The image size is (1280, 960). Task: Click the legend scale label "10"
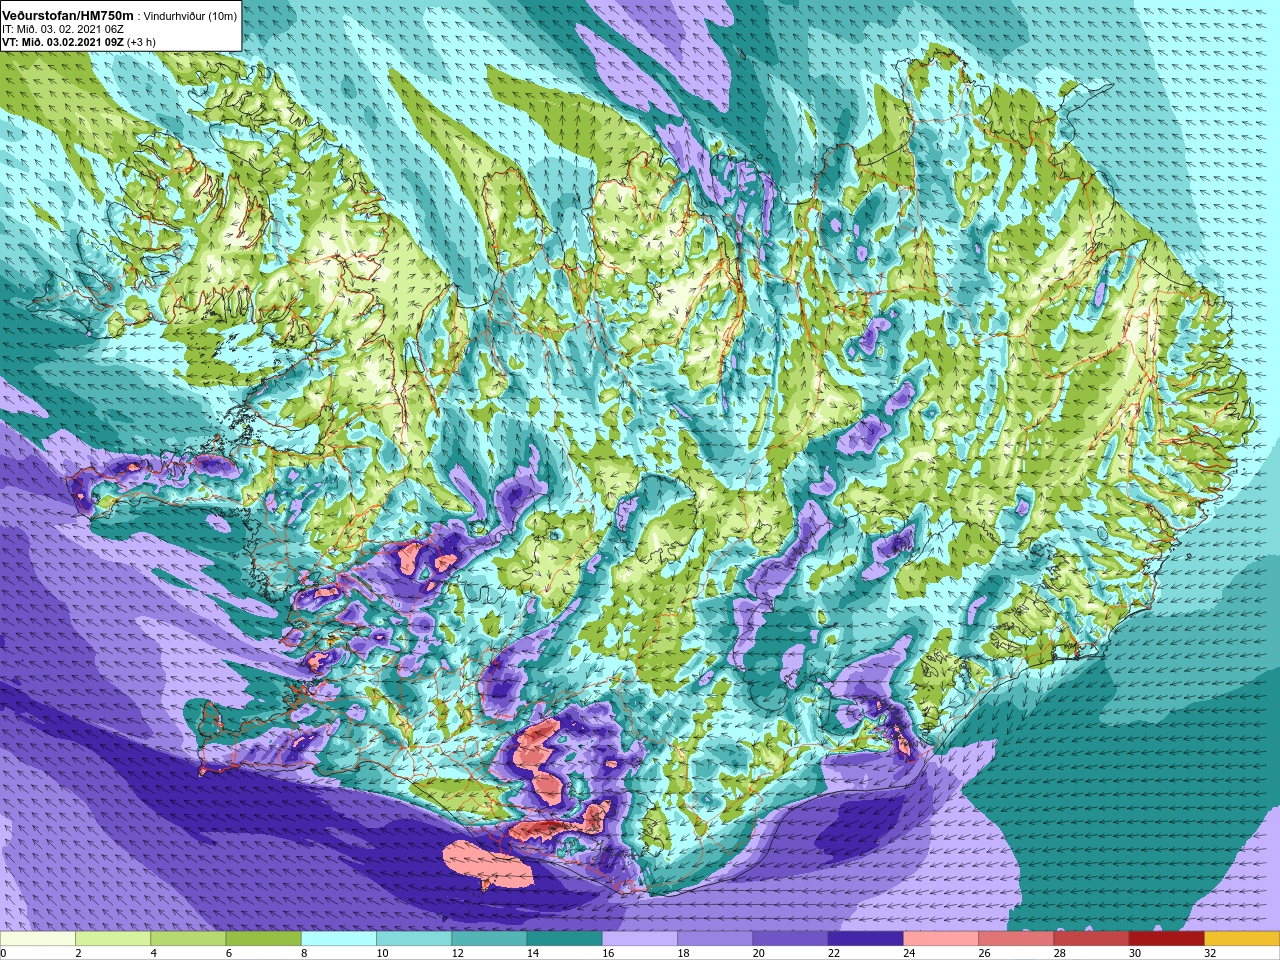coord(383,954)
